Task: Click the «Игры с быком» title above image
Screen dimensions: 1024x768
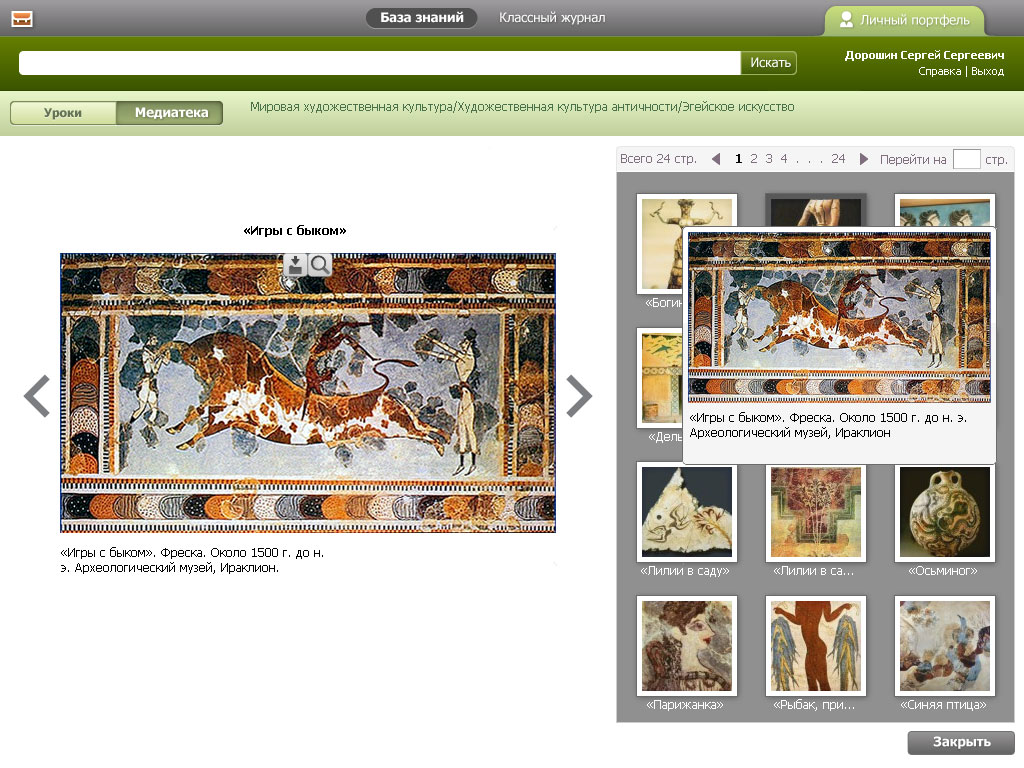Action: pos(295,231)
